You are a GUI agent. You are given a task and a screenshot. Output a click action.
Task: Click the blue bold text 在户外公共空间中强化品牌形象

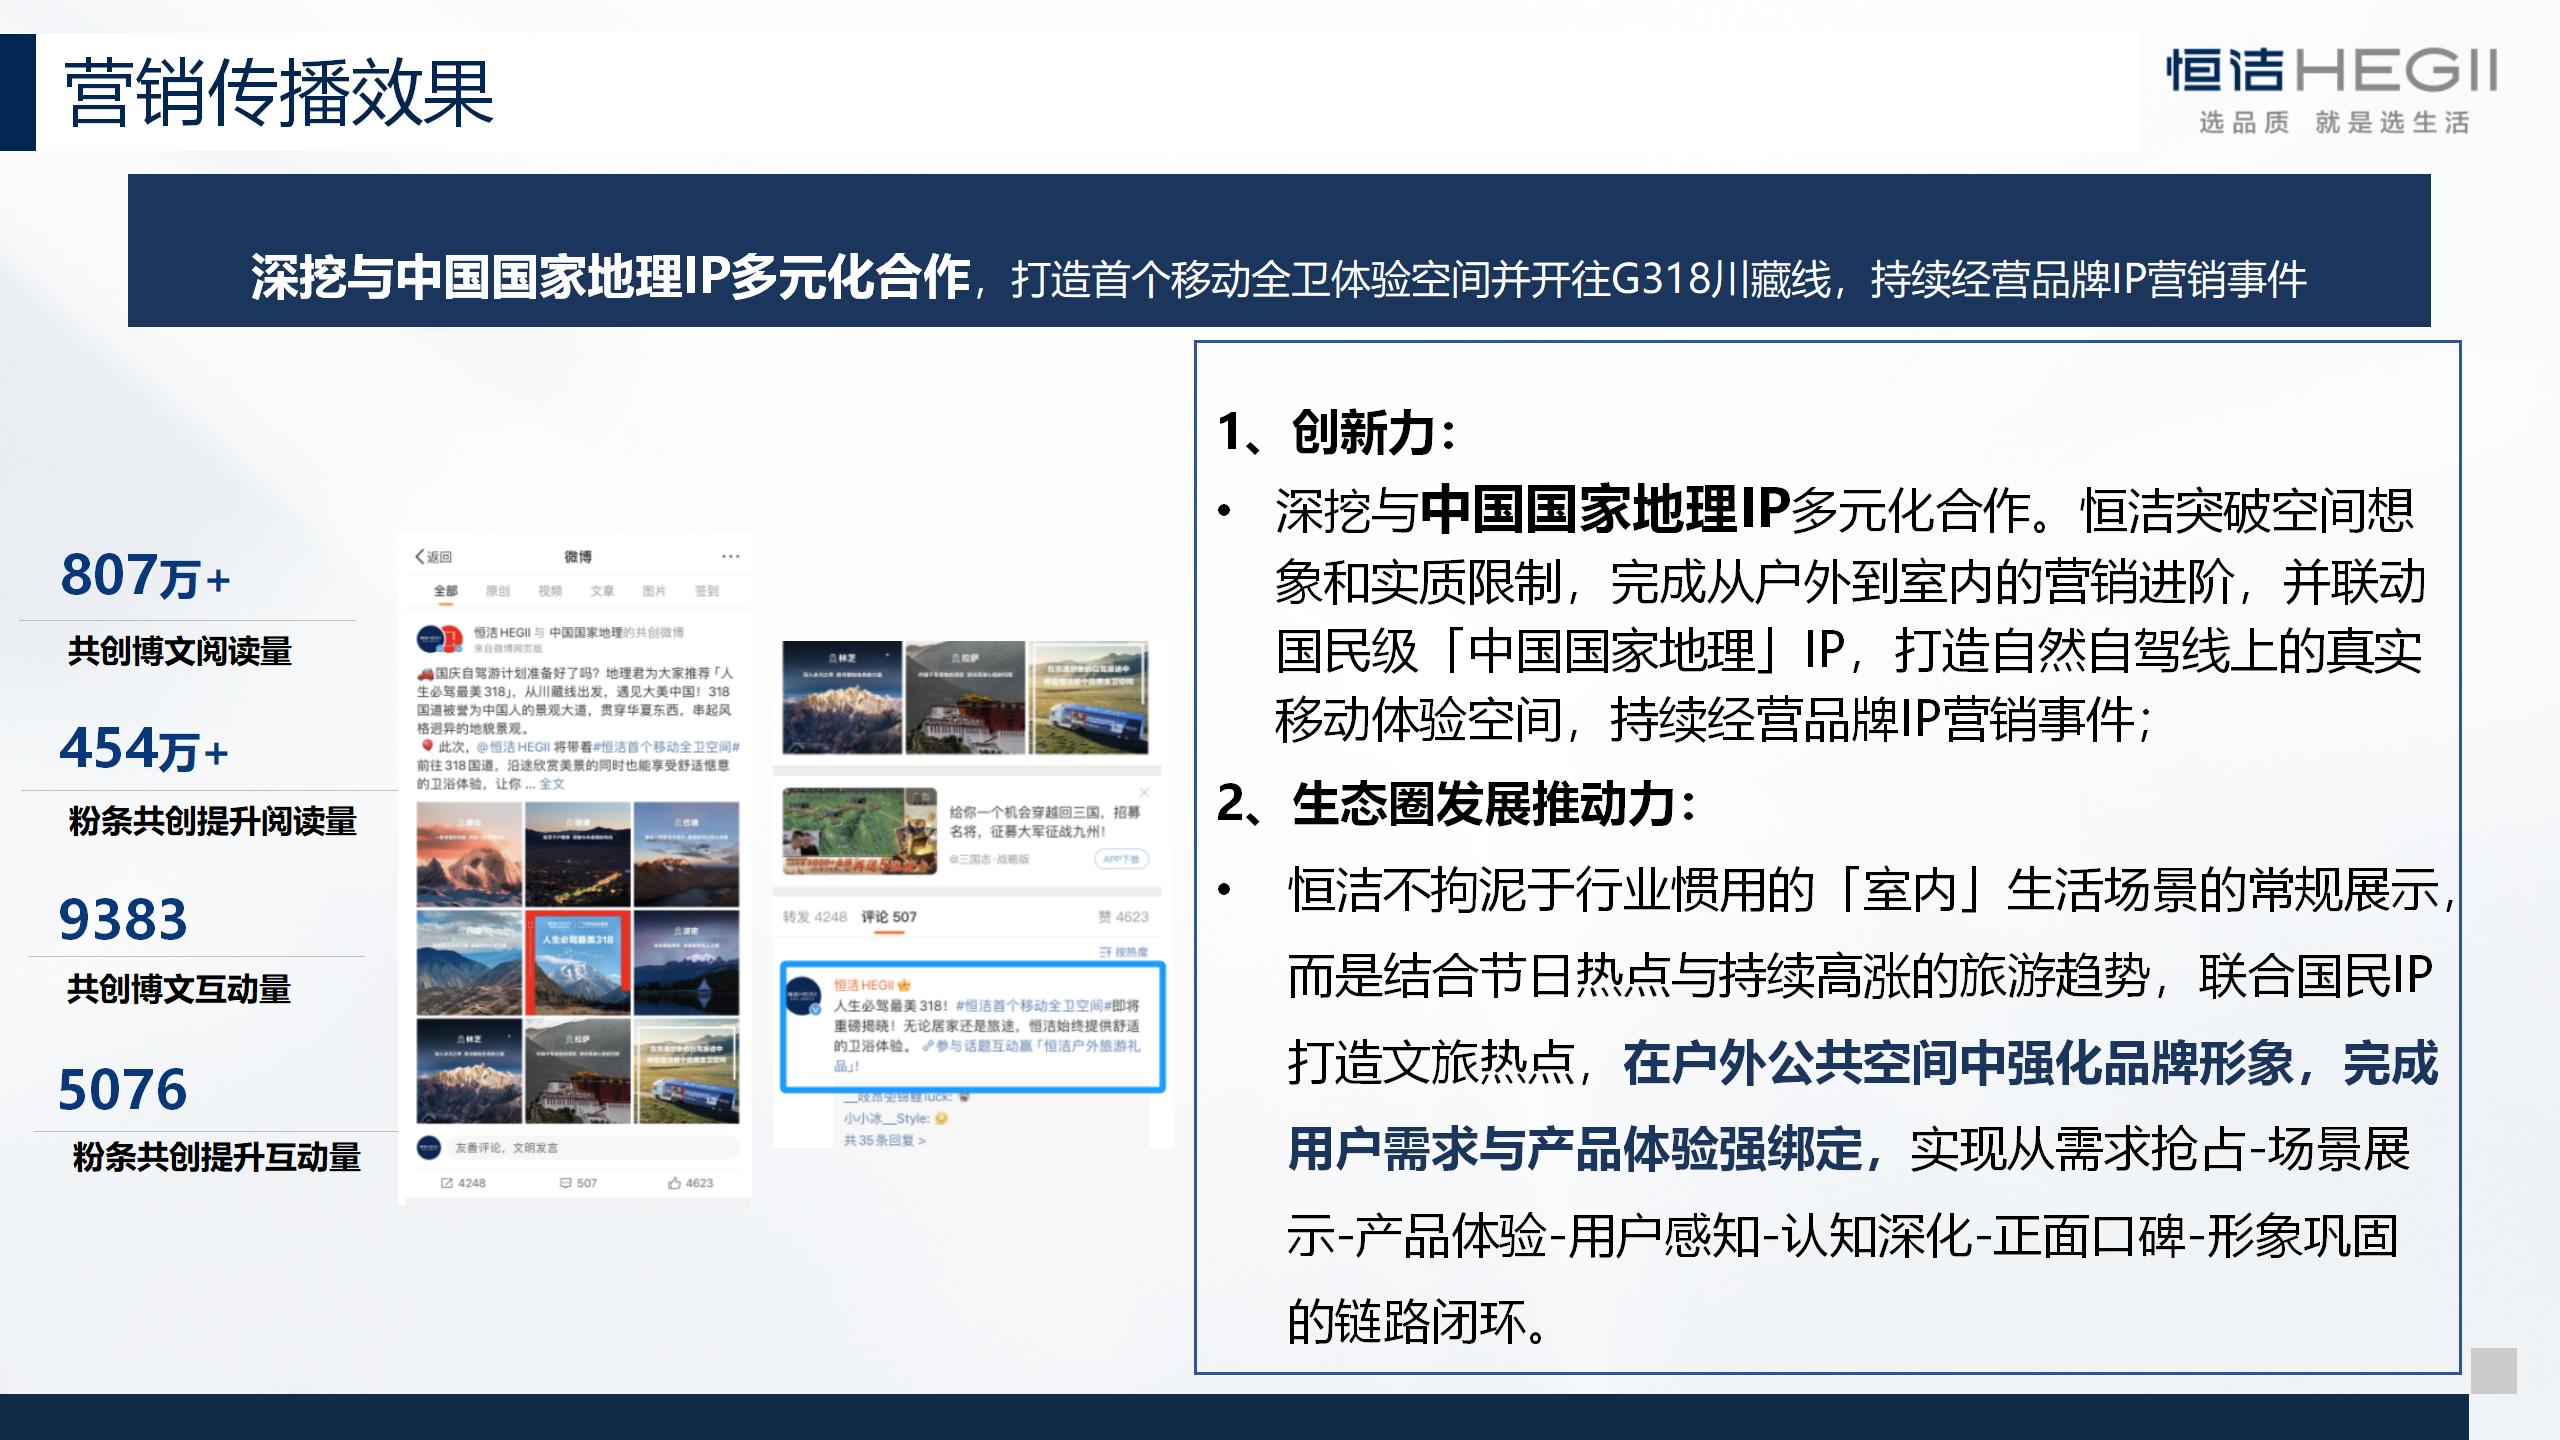pos(1958,1063)
